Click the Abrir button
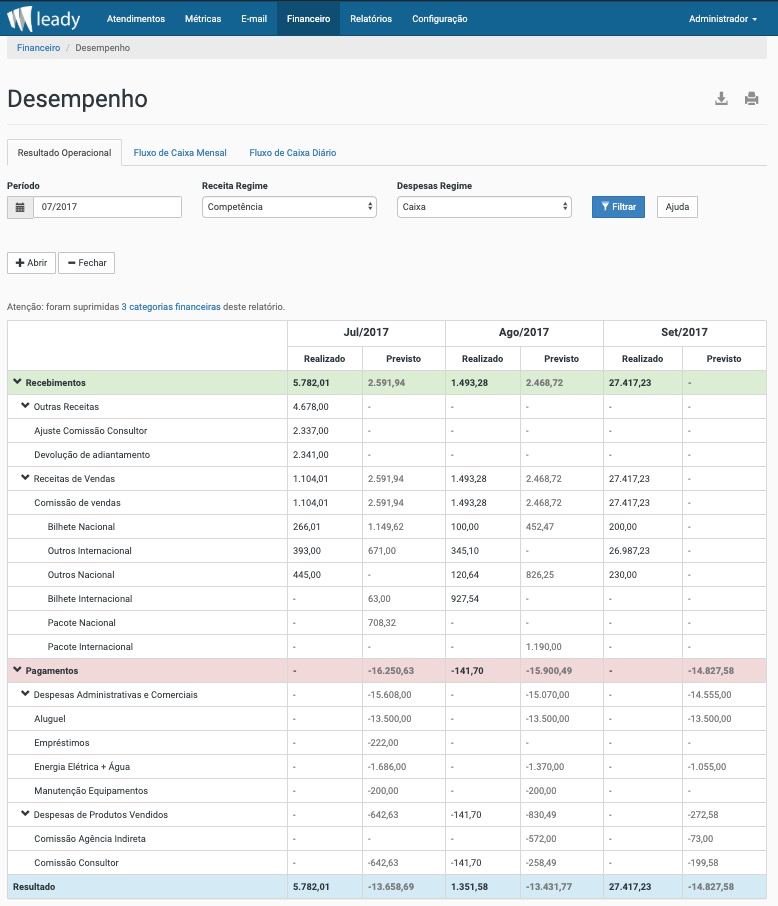The height and width of the screenshot is (906, 778). [x=31, y=263]
